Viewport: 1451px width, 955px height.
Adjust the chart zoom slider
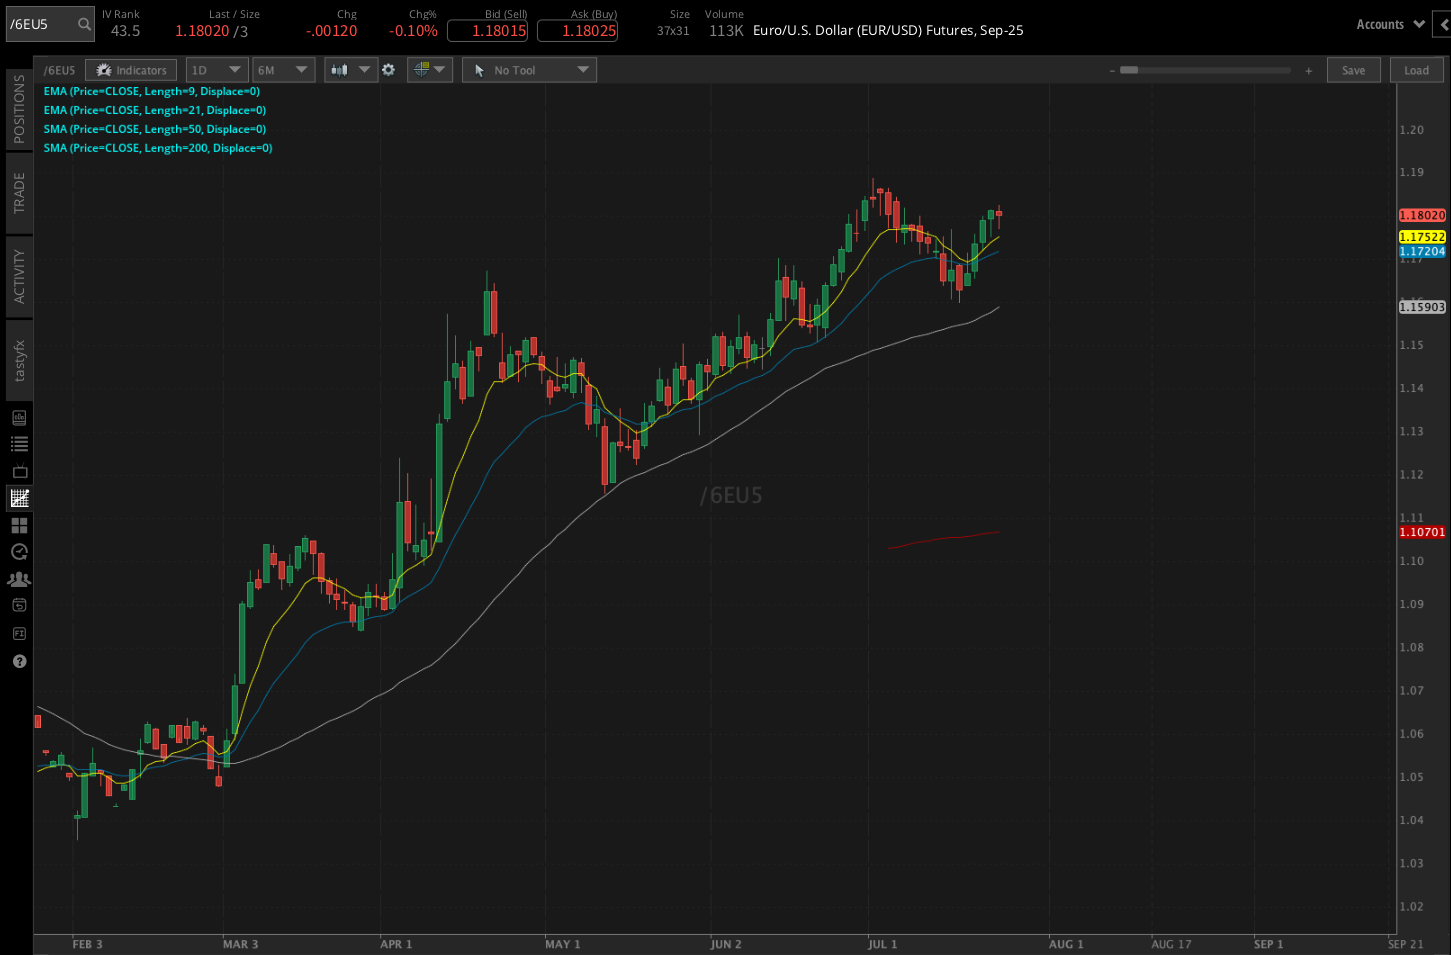1133,70
